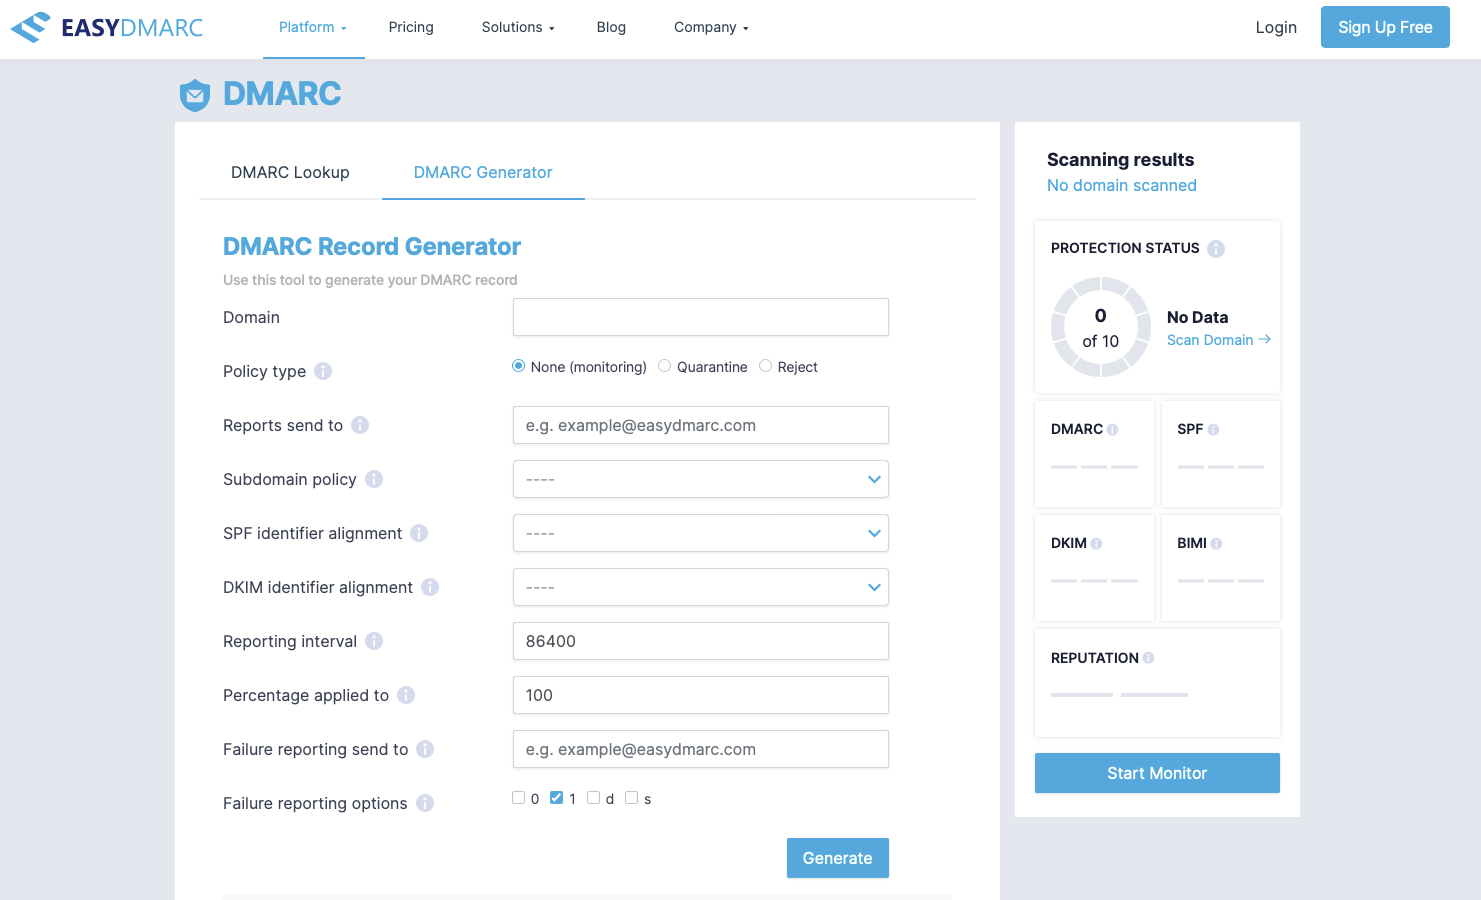Select the Reject policy radio button

click(766, 366)
